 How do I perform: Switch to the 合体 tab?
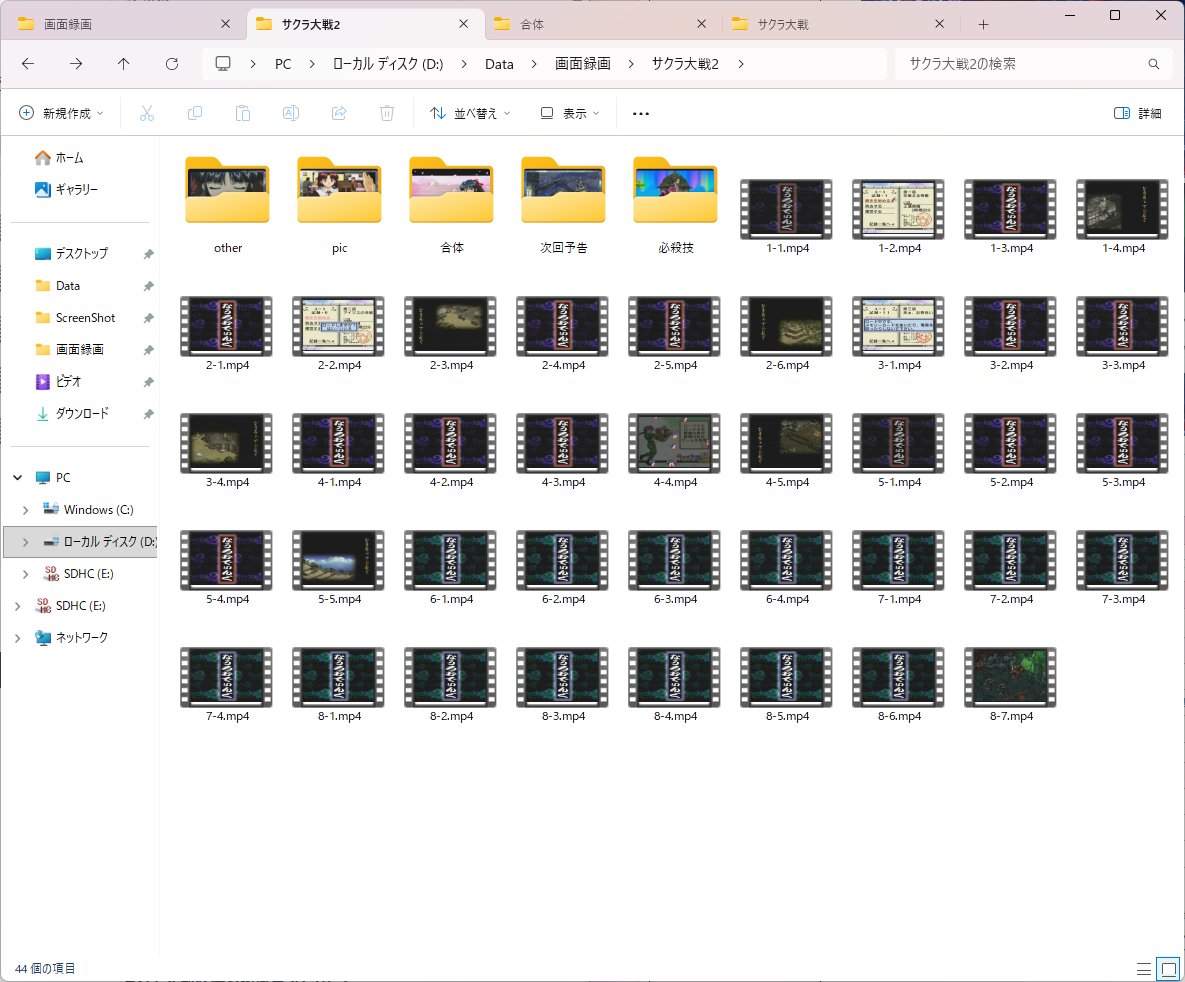[601, 24]
